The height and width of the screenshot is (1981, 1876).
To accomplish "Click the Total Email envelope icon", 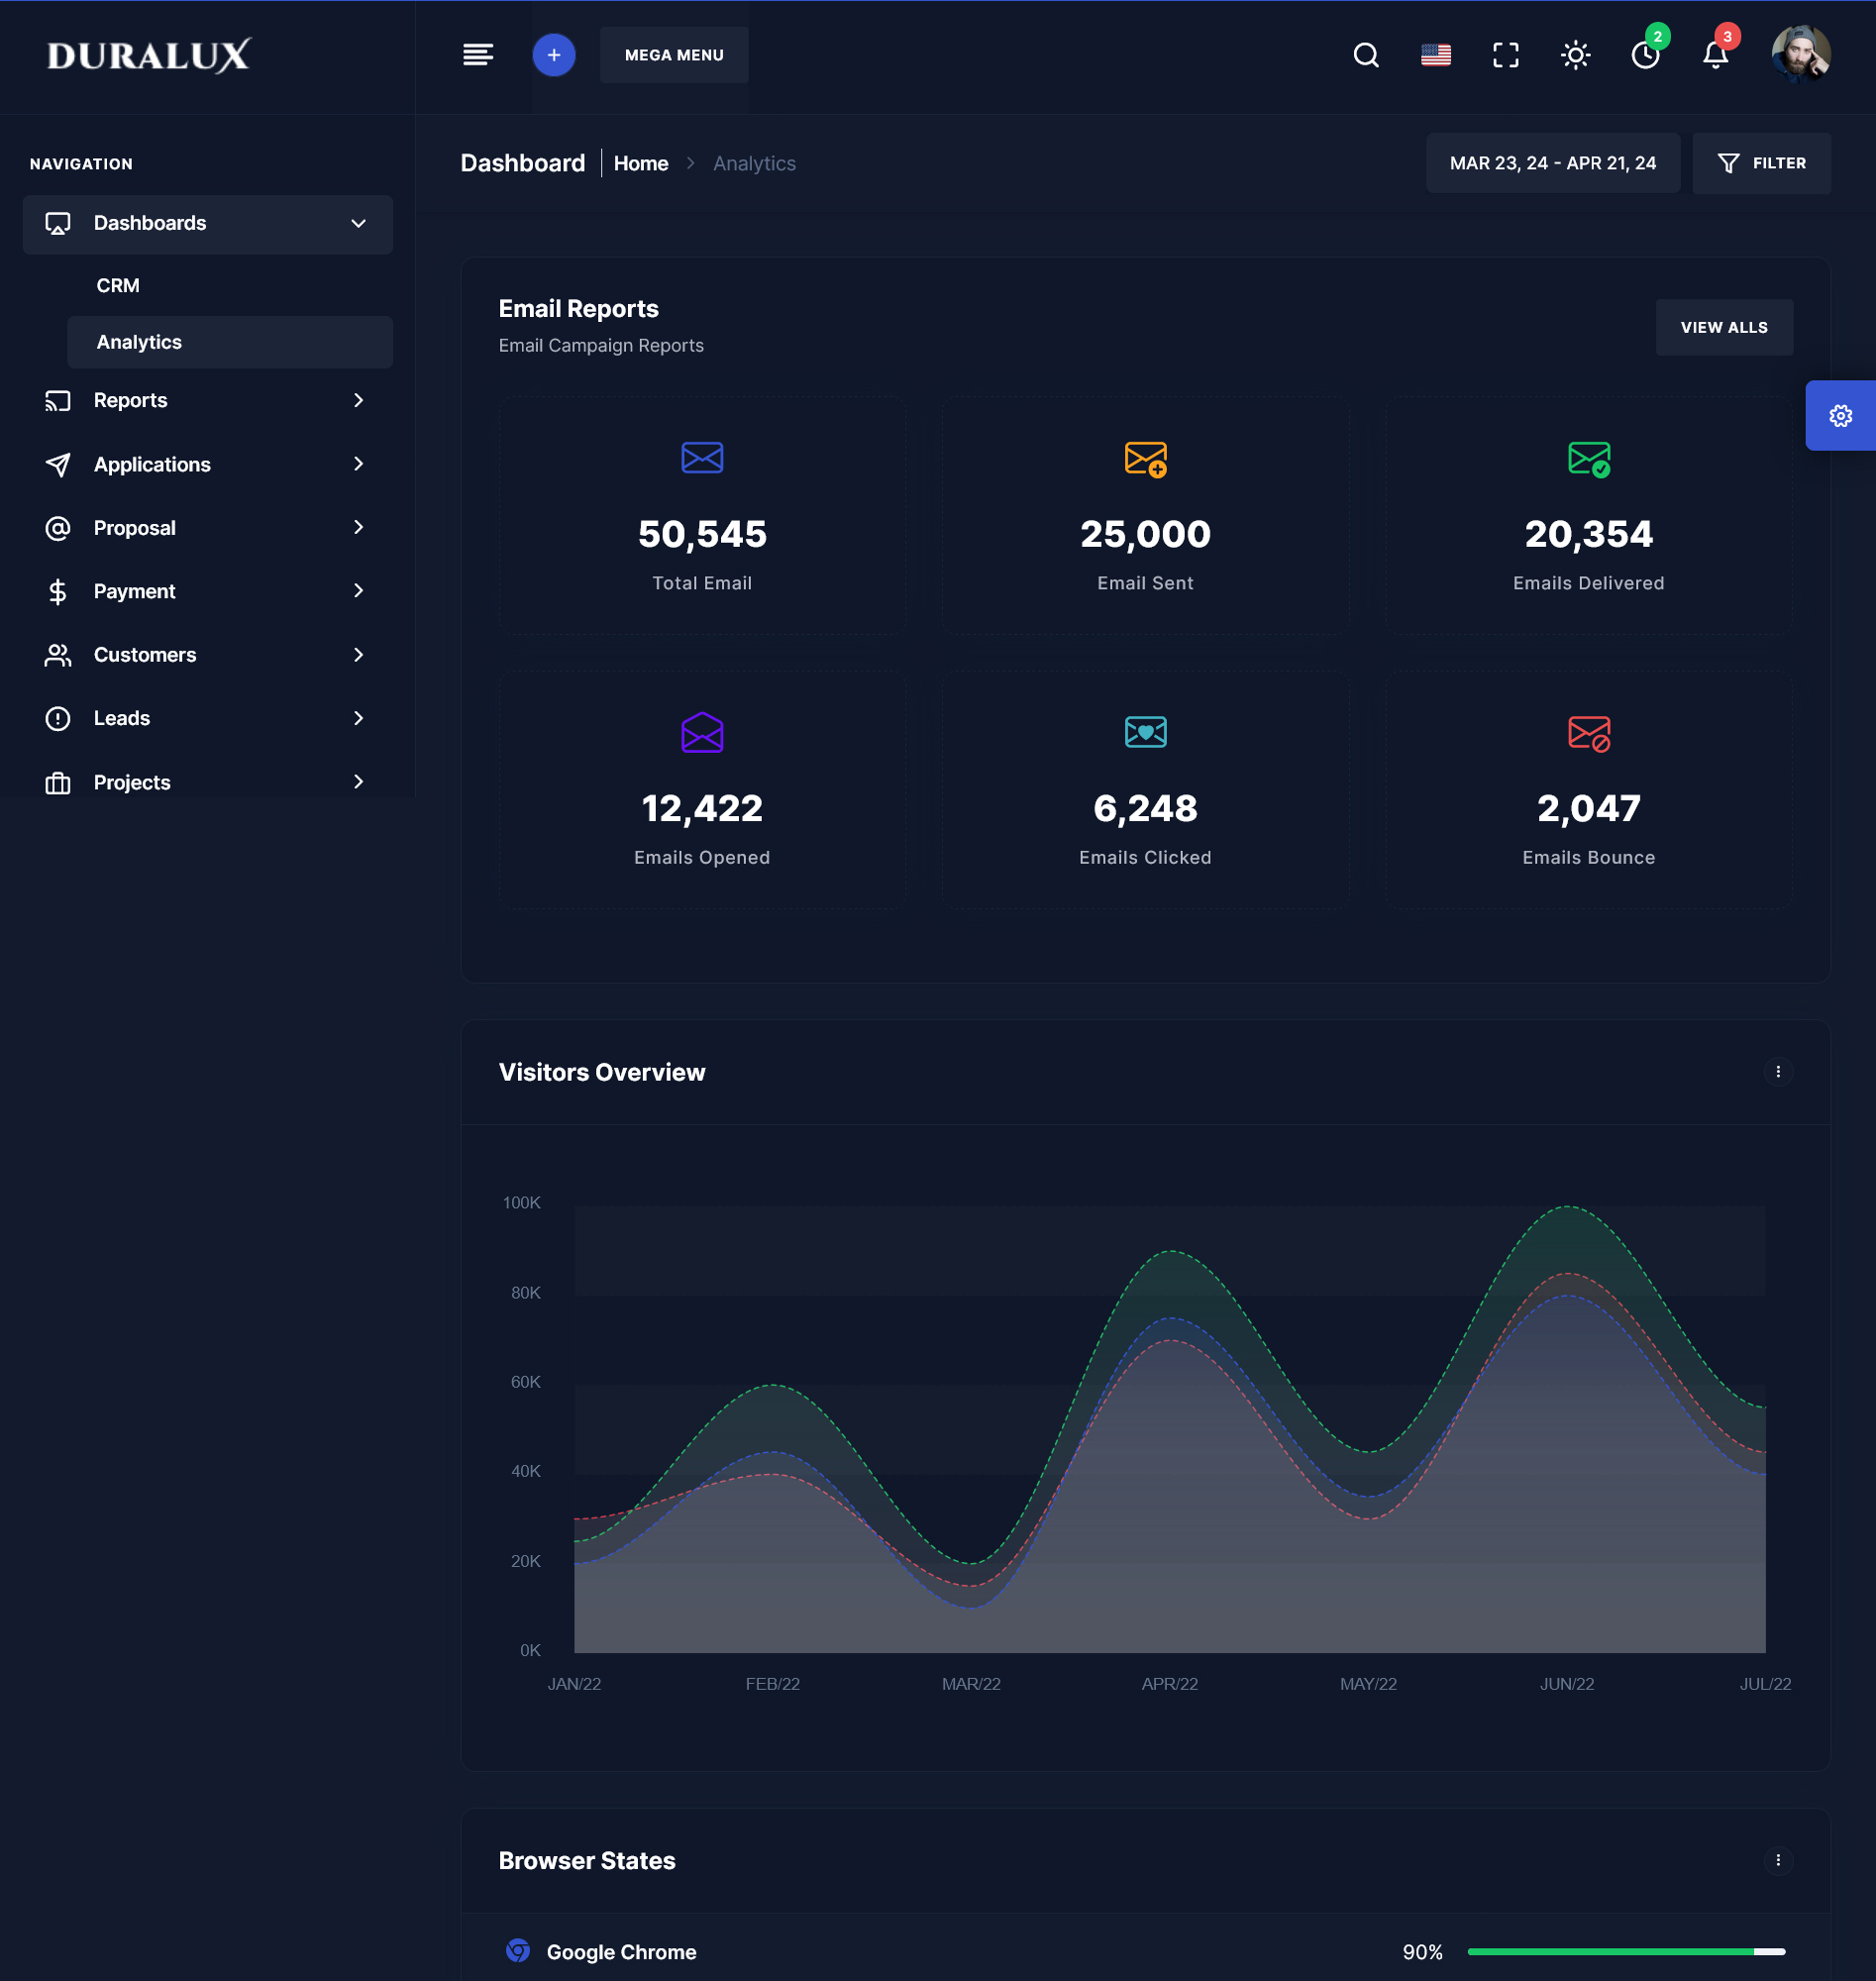I will [x=702, y=458].
